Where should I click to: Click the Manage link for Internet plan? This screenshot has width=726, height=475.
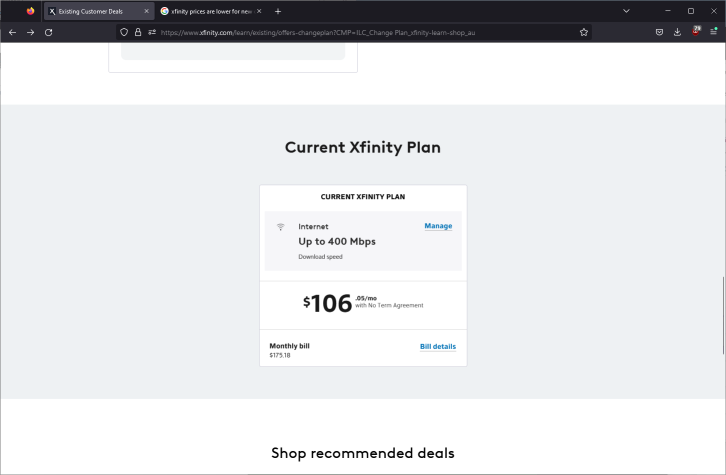click(438, 226)
